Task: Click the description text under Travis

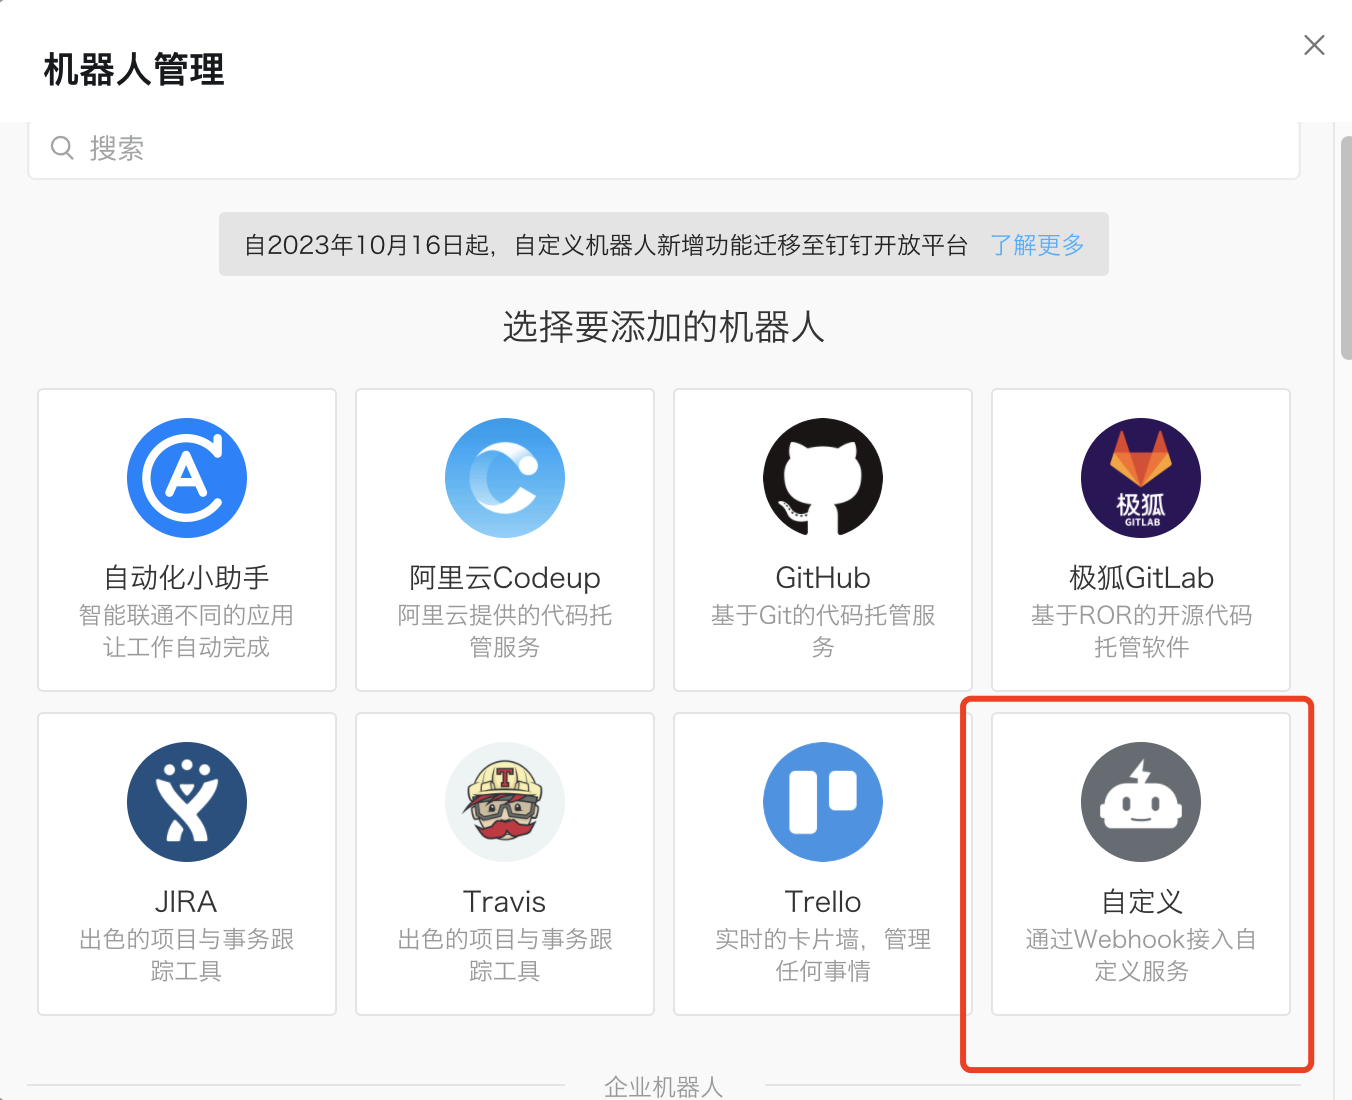Action: click(505, 955)
